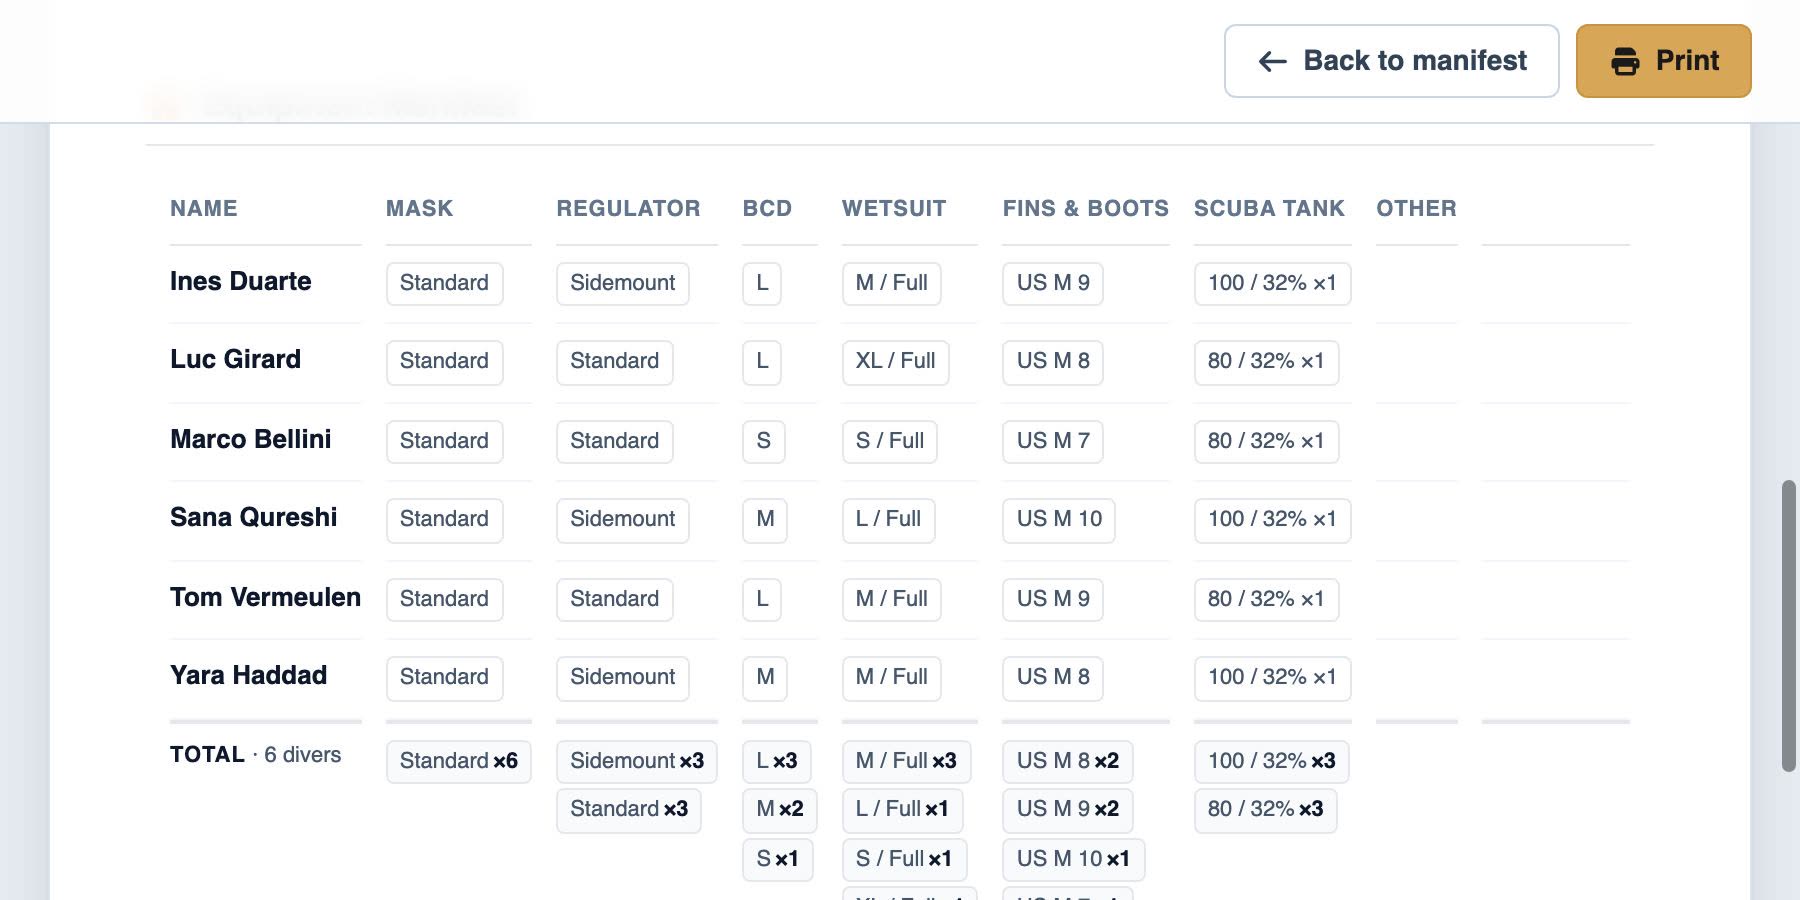The height and width of the screenshot is (900, 1800).
Task: Click the Wetsuit column header
Action: point(894,208)
